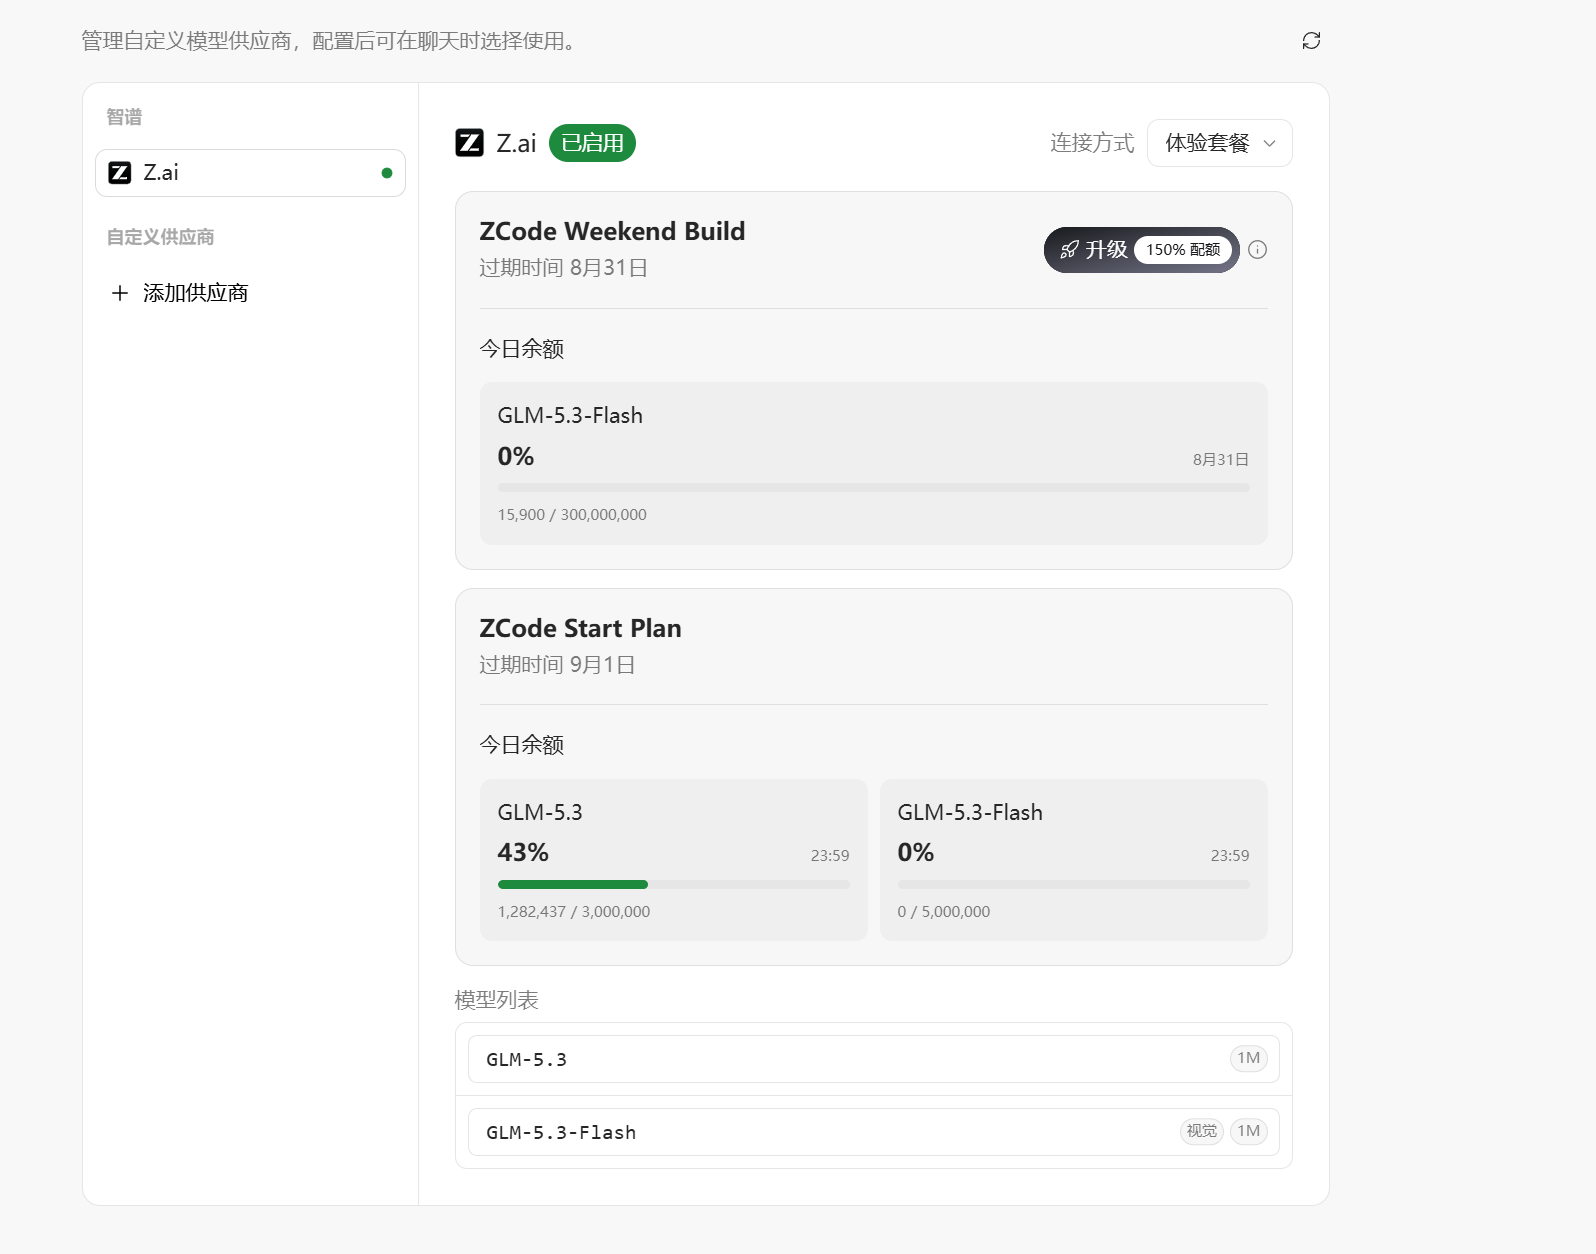Click the 0% value on Start Plan GLM-5.3-Flash card
Viewport: 1596px width, 1254px height.
(916, 853)
